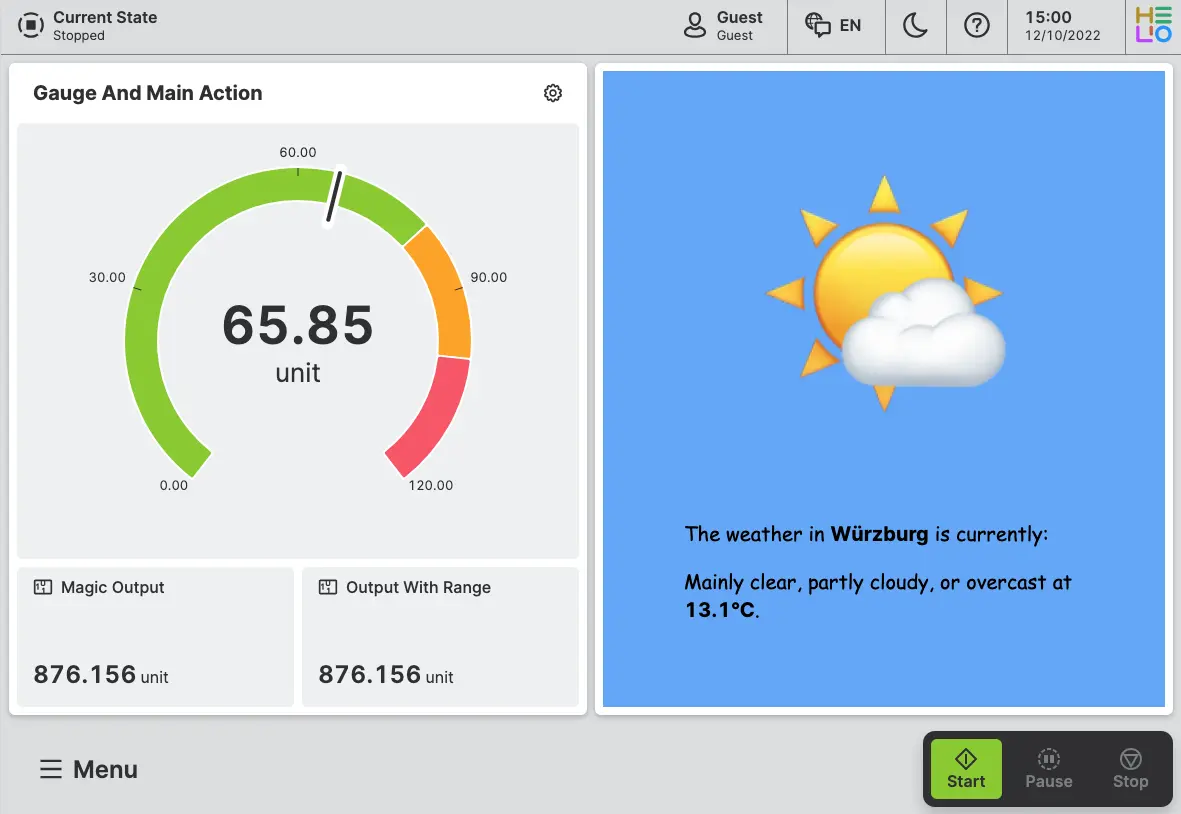Click the gear icon in Gauge panel
1181x814 pixels.
point(553,93)
